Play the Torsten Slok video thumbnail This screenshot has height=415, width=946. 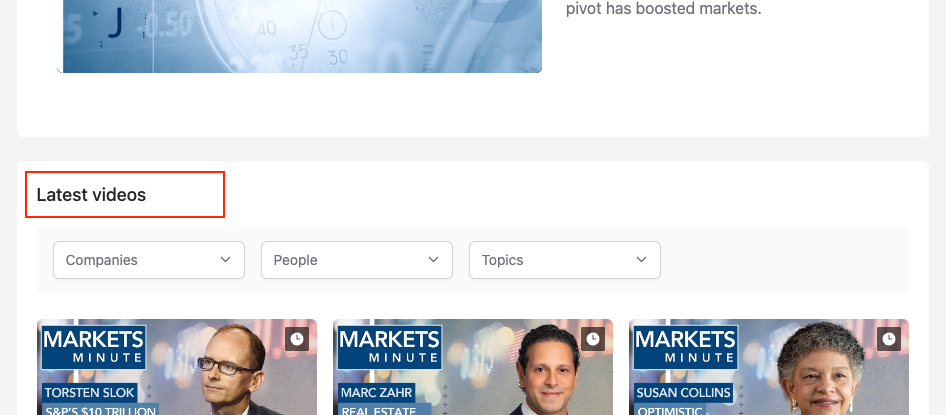(177, 367)
